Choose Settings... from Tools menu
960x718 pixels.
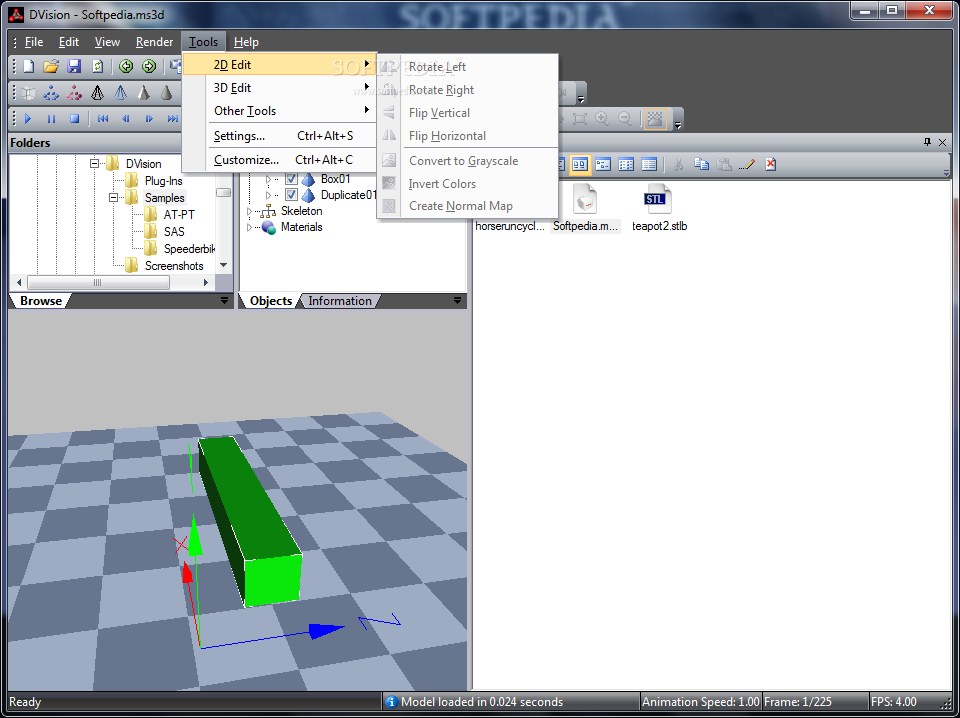[x=279, y=136]
